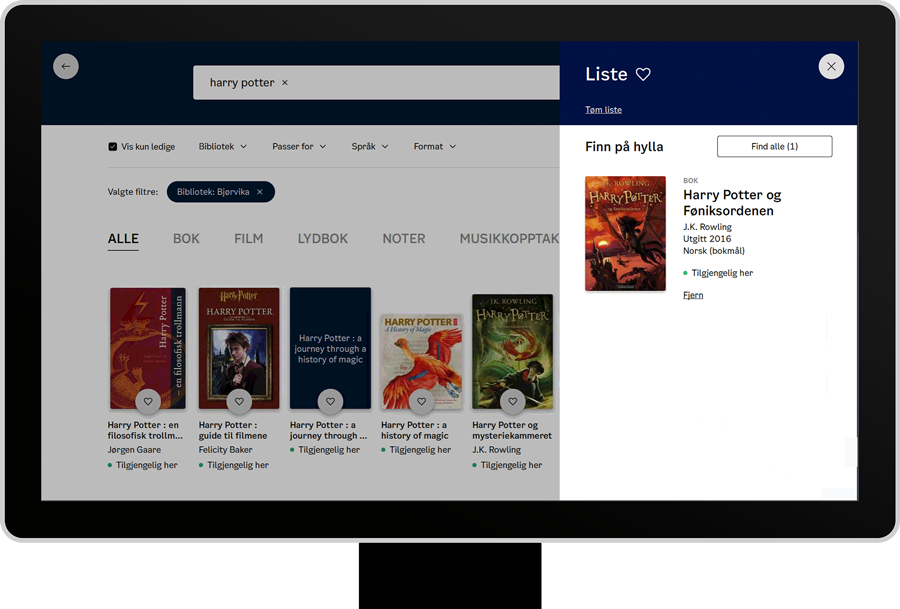Screen dimensions: 900x609
Task: Click the heart icon on "Harry Potter og mysteriekammeret"
Action: tap(512, 401)
